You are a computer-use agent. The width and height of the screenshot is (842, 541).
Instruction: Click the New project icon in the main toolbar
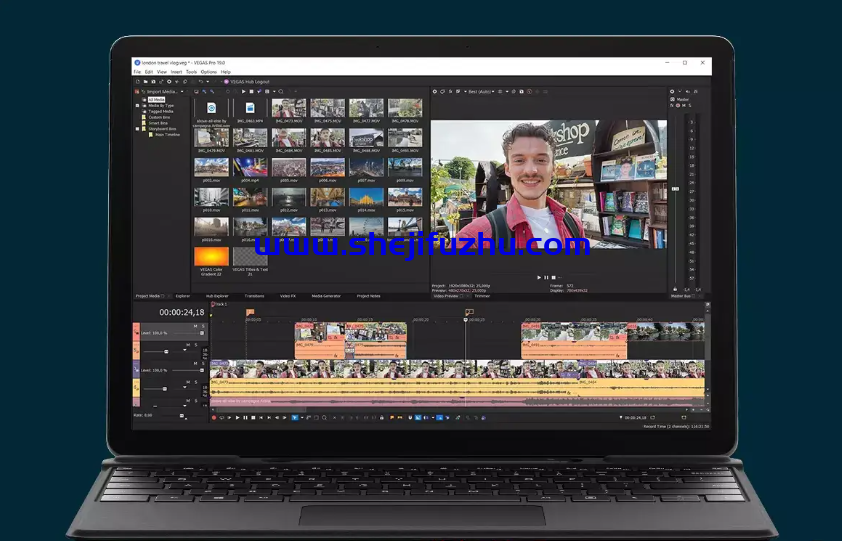(x=138, y=82)
